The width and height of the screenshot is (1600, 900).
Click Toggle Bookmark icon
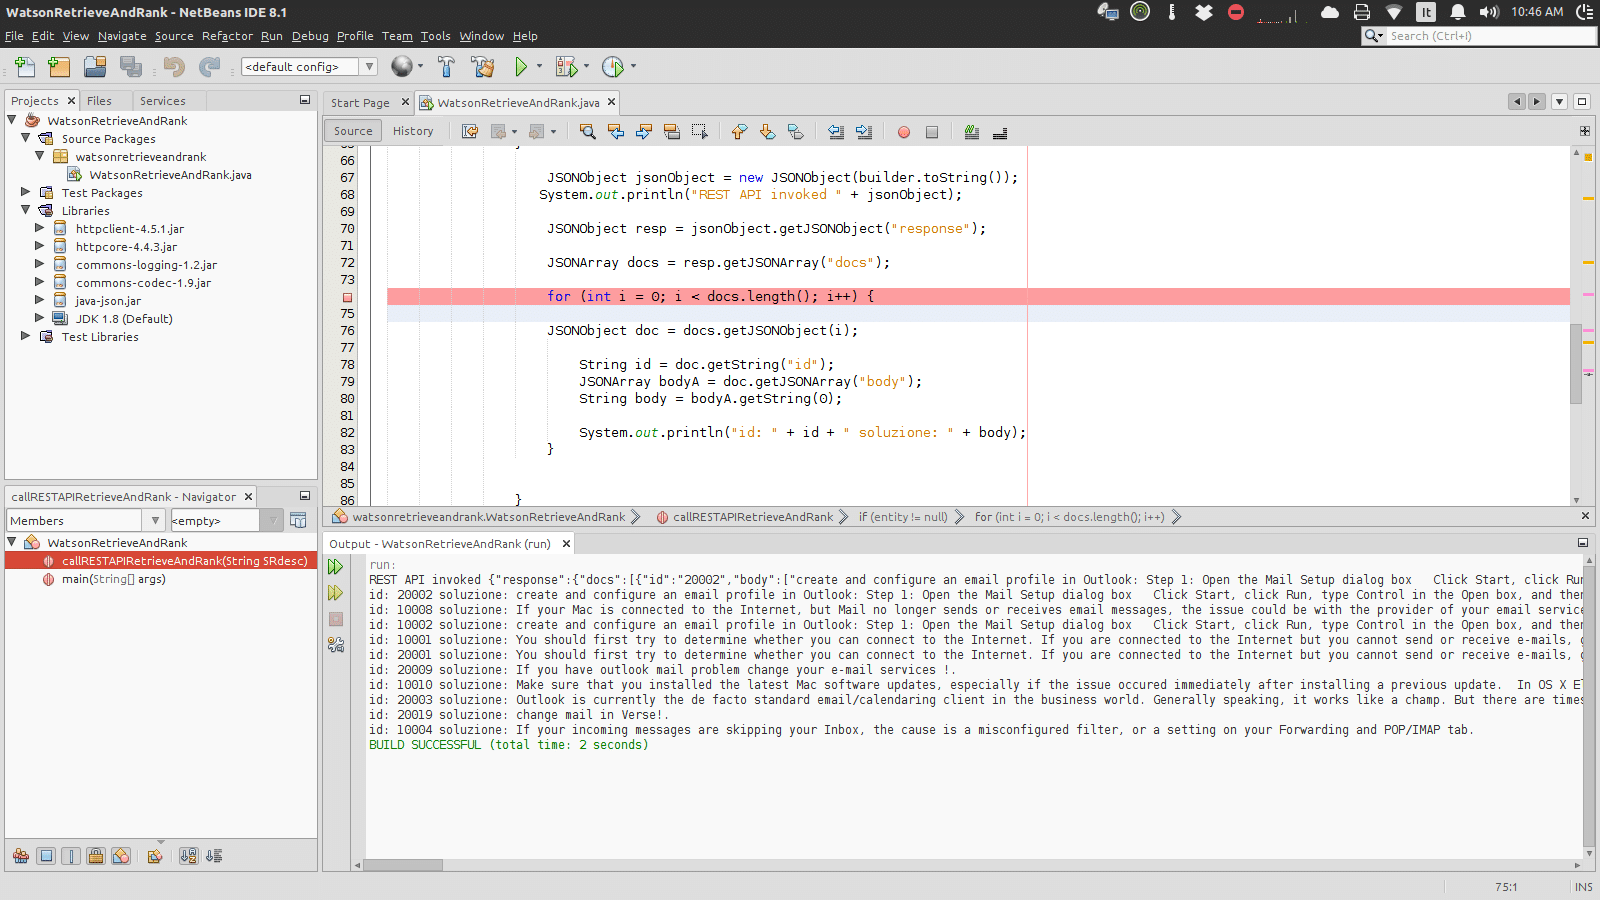[x=795, y=132]
